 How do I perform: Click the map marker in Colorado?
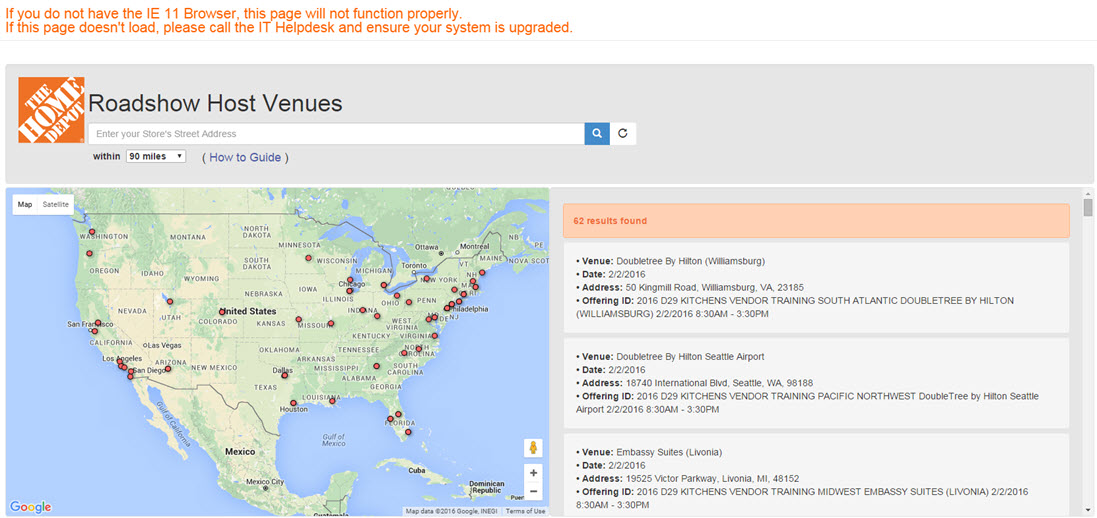click(222, 312)
